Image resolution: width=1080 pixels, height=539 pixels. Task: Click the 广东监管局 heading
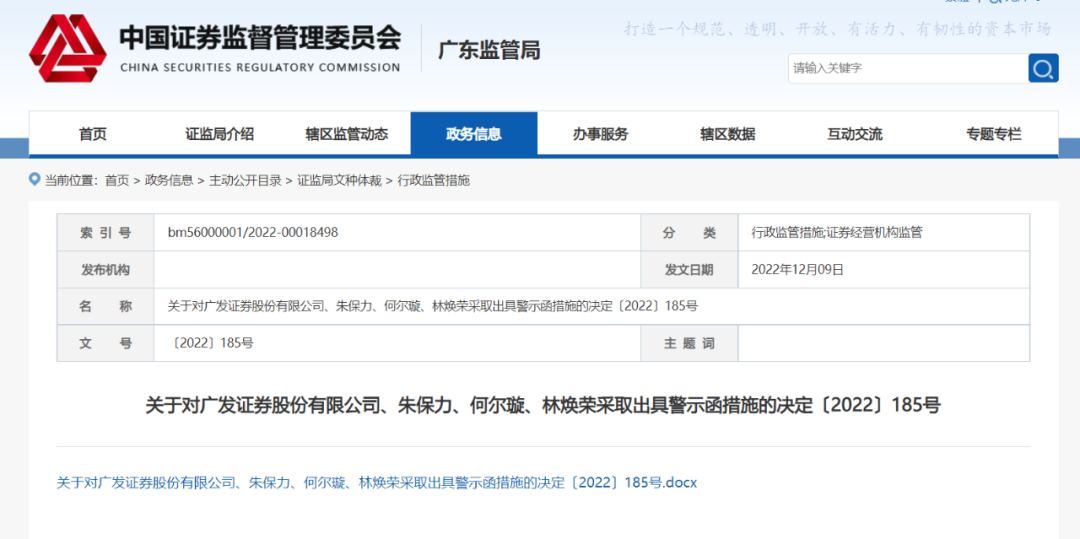[489, 50]
